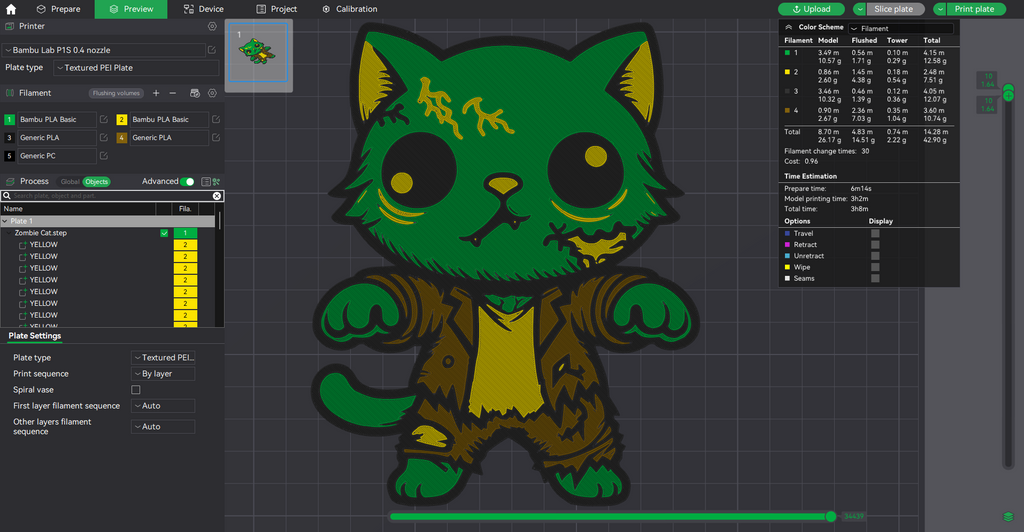This screenshot has height=532, width=1024.
Task: Toggle Seams display checkbox
Action: (875, 278)
